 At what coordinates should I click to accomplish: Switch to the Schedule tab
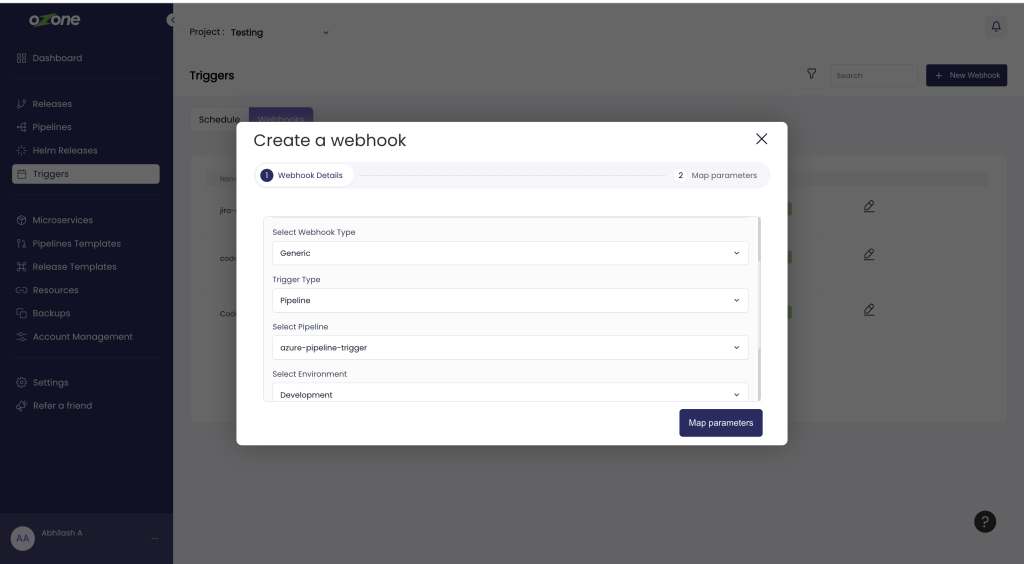219,119
